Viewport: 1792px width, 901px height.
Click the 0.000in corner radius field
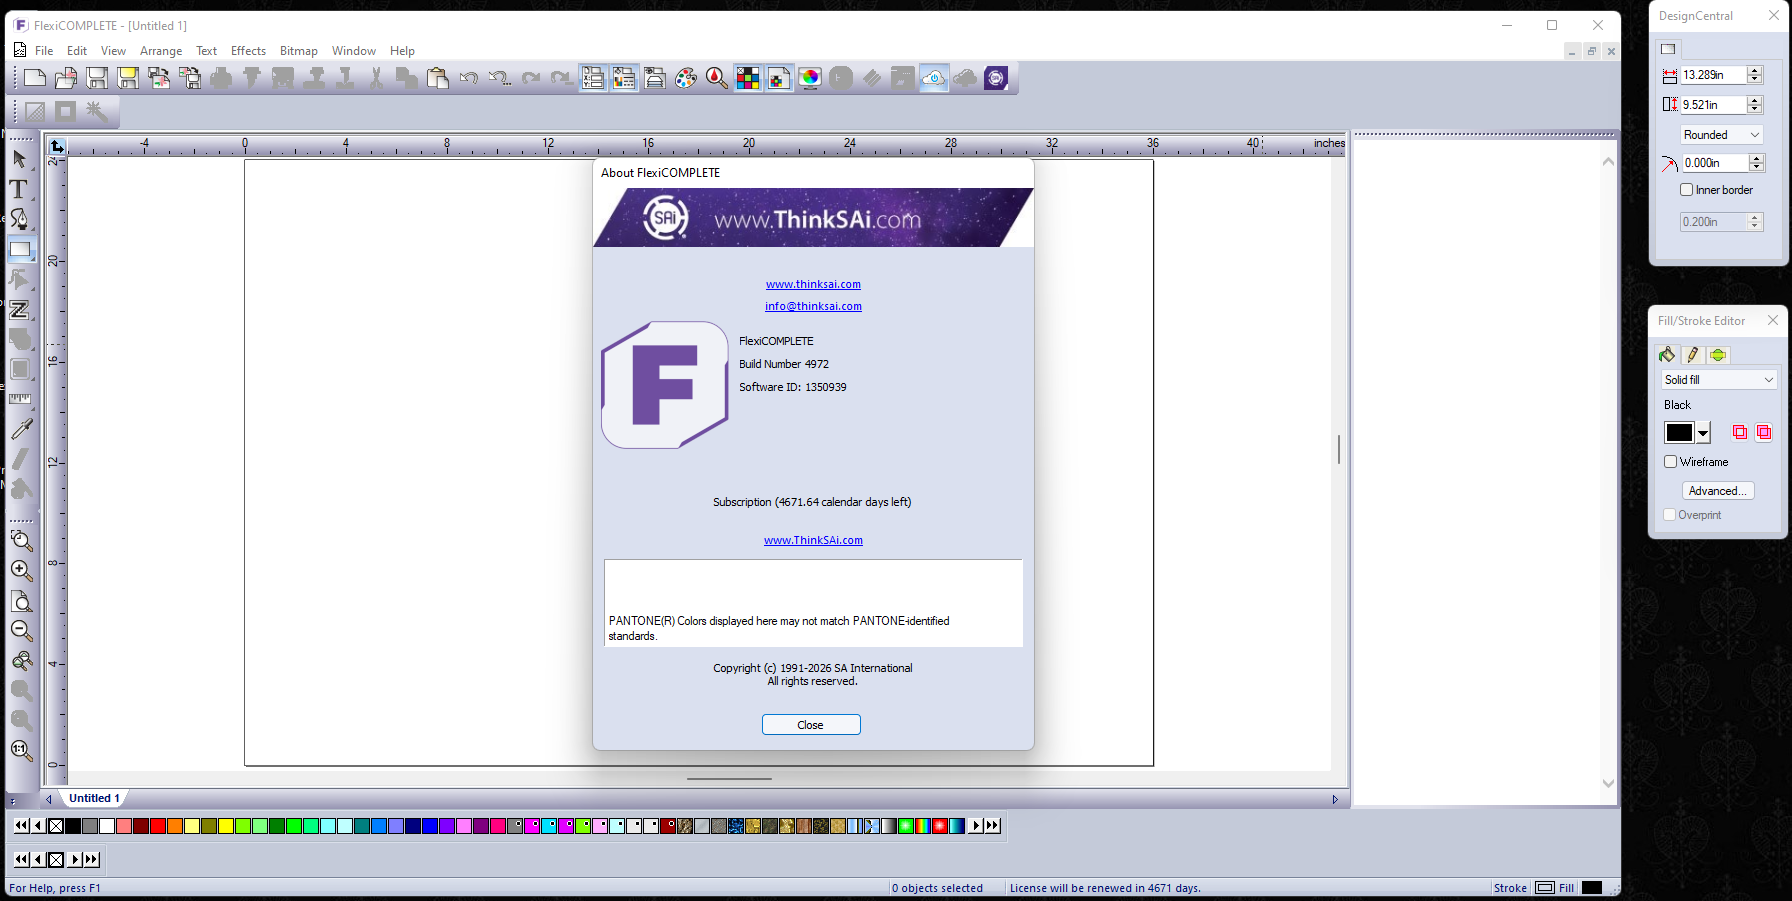click(x=1715, y=163)
